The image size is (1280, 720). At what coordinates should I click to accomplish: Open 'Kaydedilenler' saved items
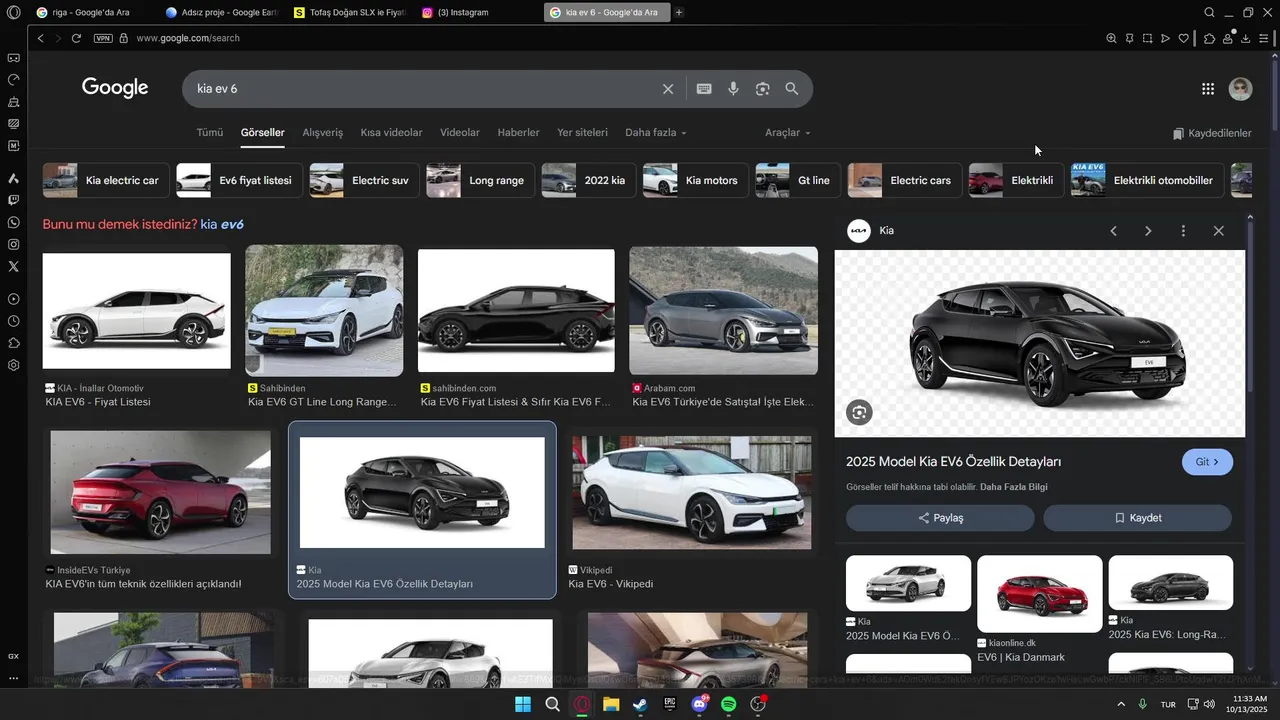pyautogui.click(x=1212, y=133)
